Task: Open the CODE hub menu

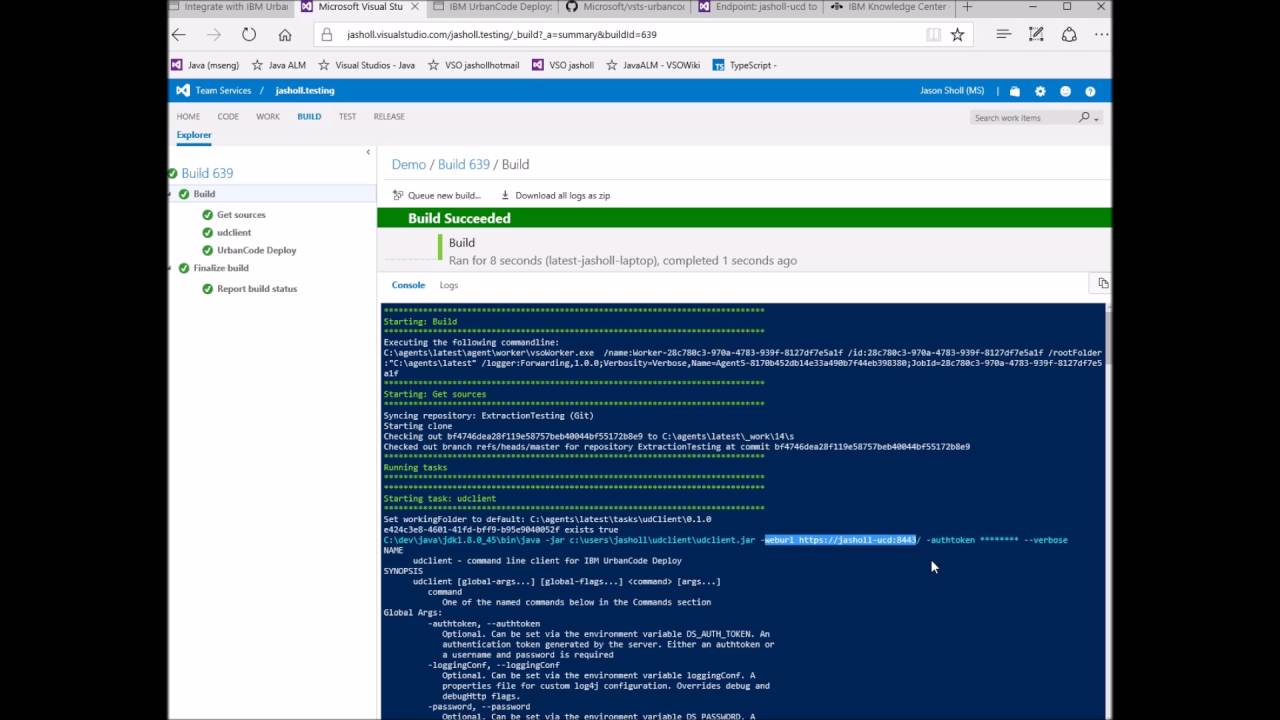Action: (x=228, y=116)
